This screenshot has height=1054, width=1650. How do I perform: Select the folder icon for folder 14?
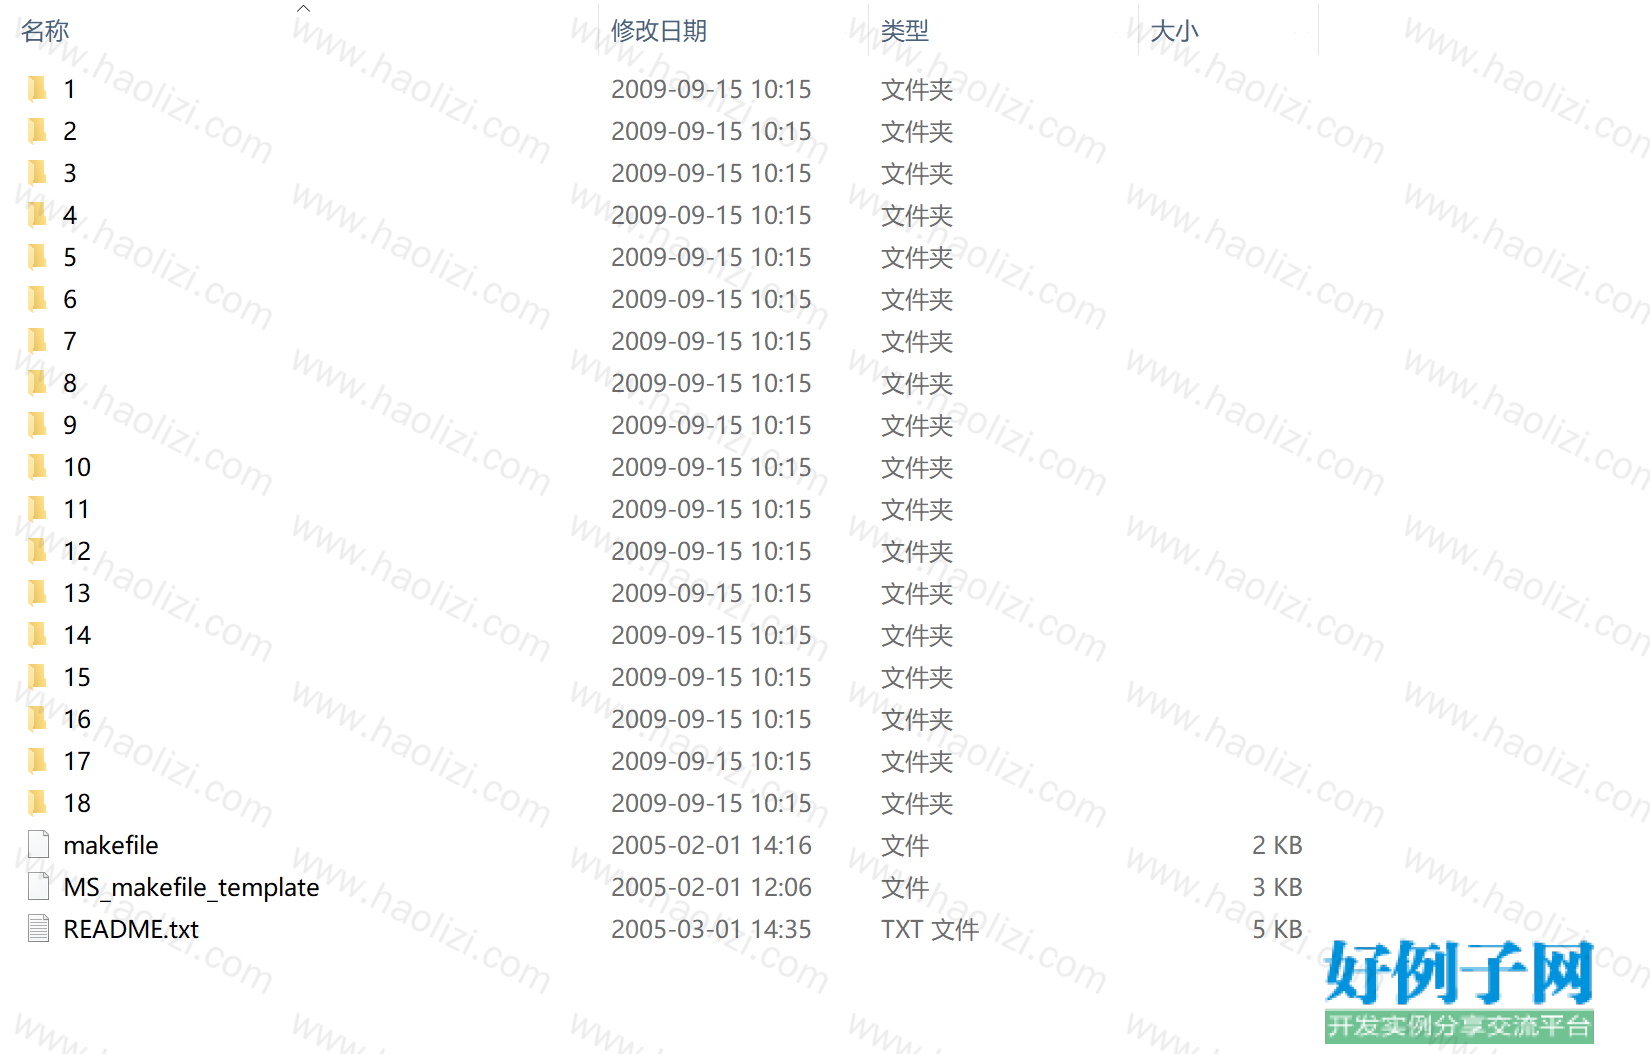[x=37, y=635]
